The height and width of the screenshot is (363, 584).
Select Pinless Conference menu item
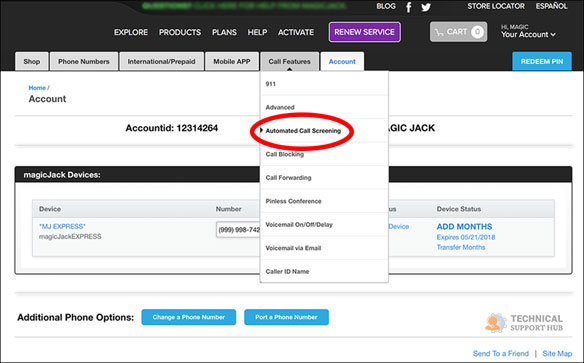pos(324,201)
